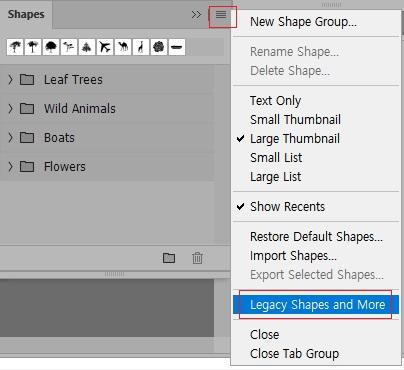
Task: Select the leaning palm tree recent shape
Action: pos(15,47)
